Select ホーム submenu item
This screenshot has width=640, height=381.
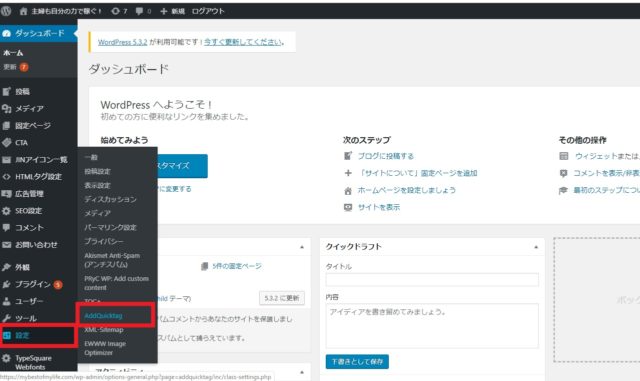[x=13, y=53]
